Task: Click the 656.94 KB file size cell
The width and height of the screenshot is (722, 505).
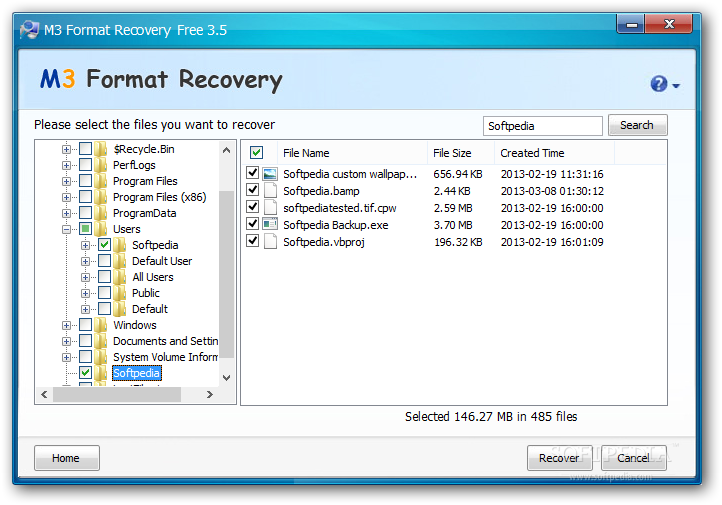Action: [458, 174]
